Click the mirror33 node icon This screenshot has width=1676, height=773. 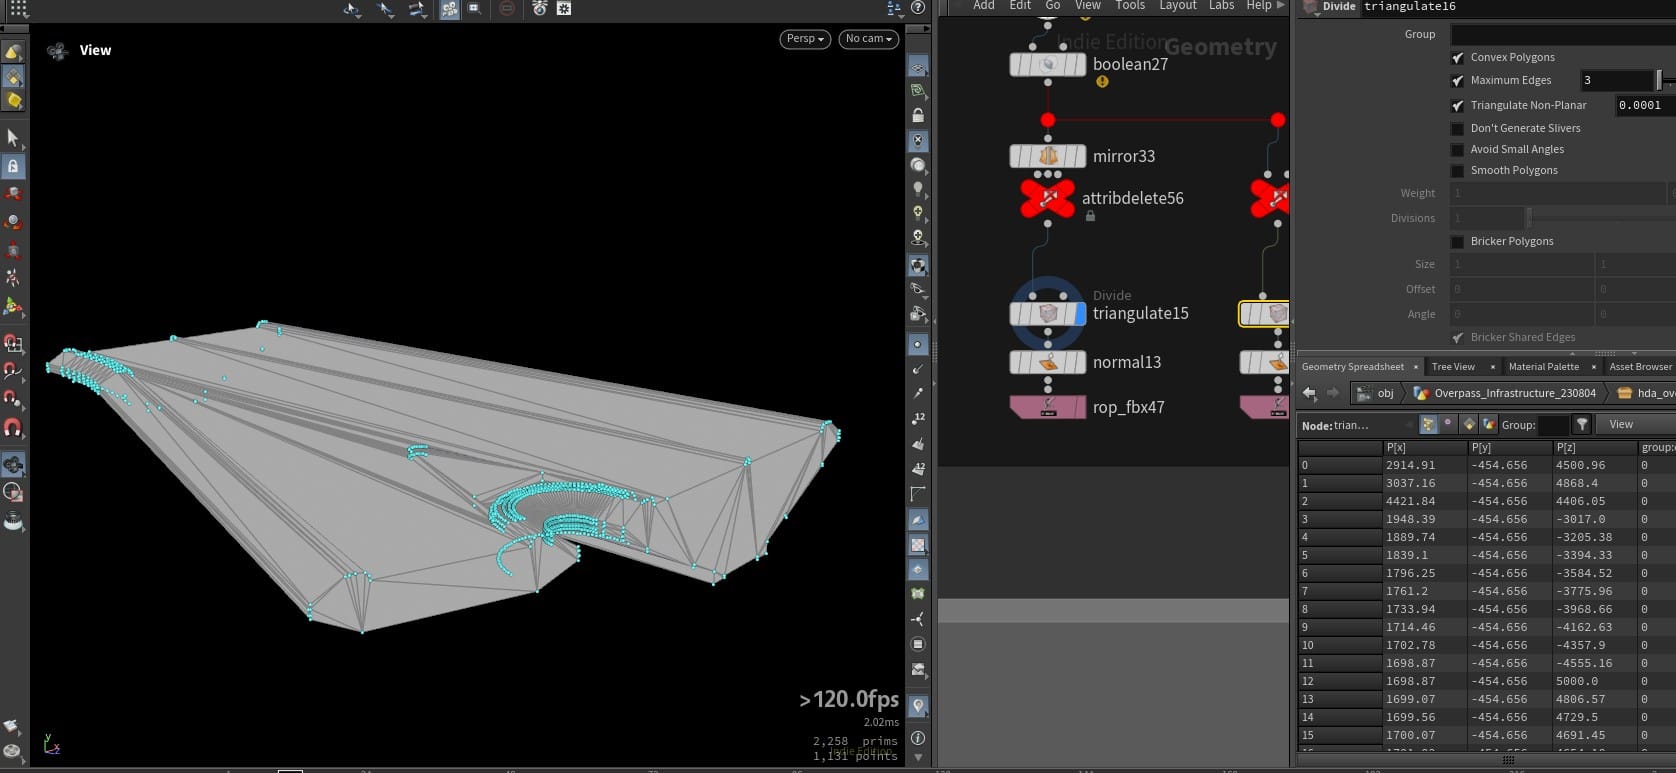point(1048,156)
